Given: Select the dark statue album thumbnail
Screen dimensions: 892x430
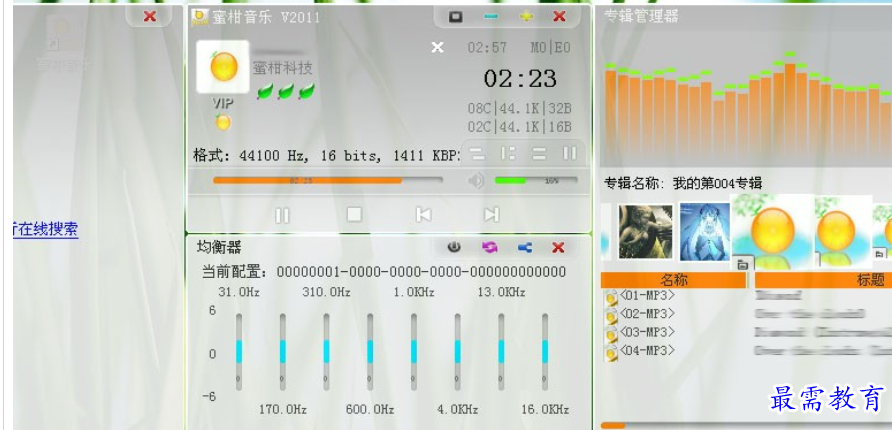Looking at the screenshot, I should [645, 231].
